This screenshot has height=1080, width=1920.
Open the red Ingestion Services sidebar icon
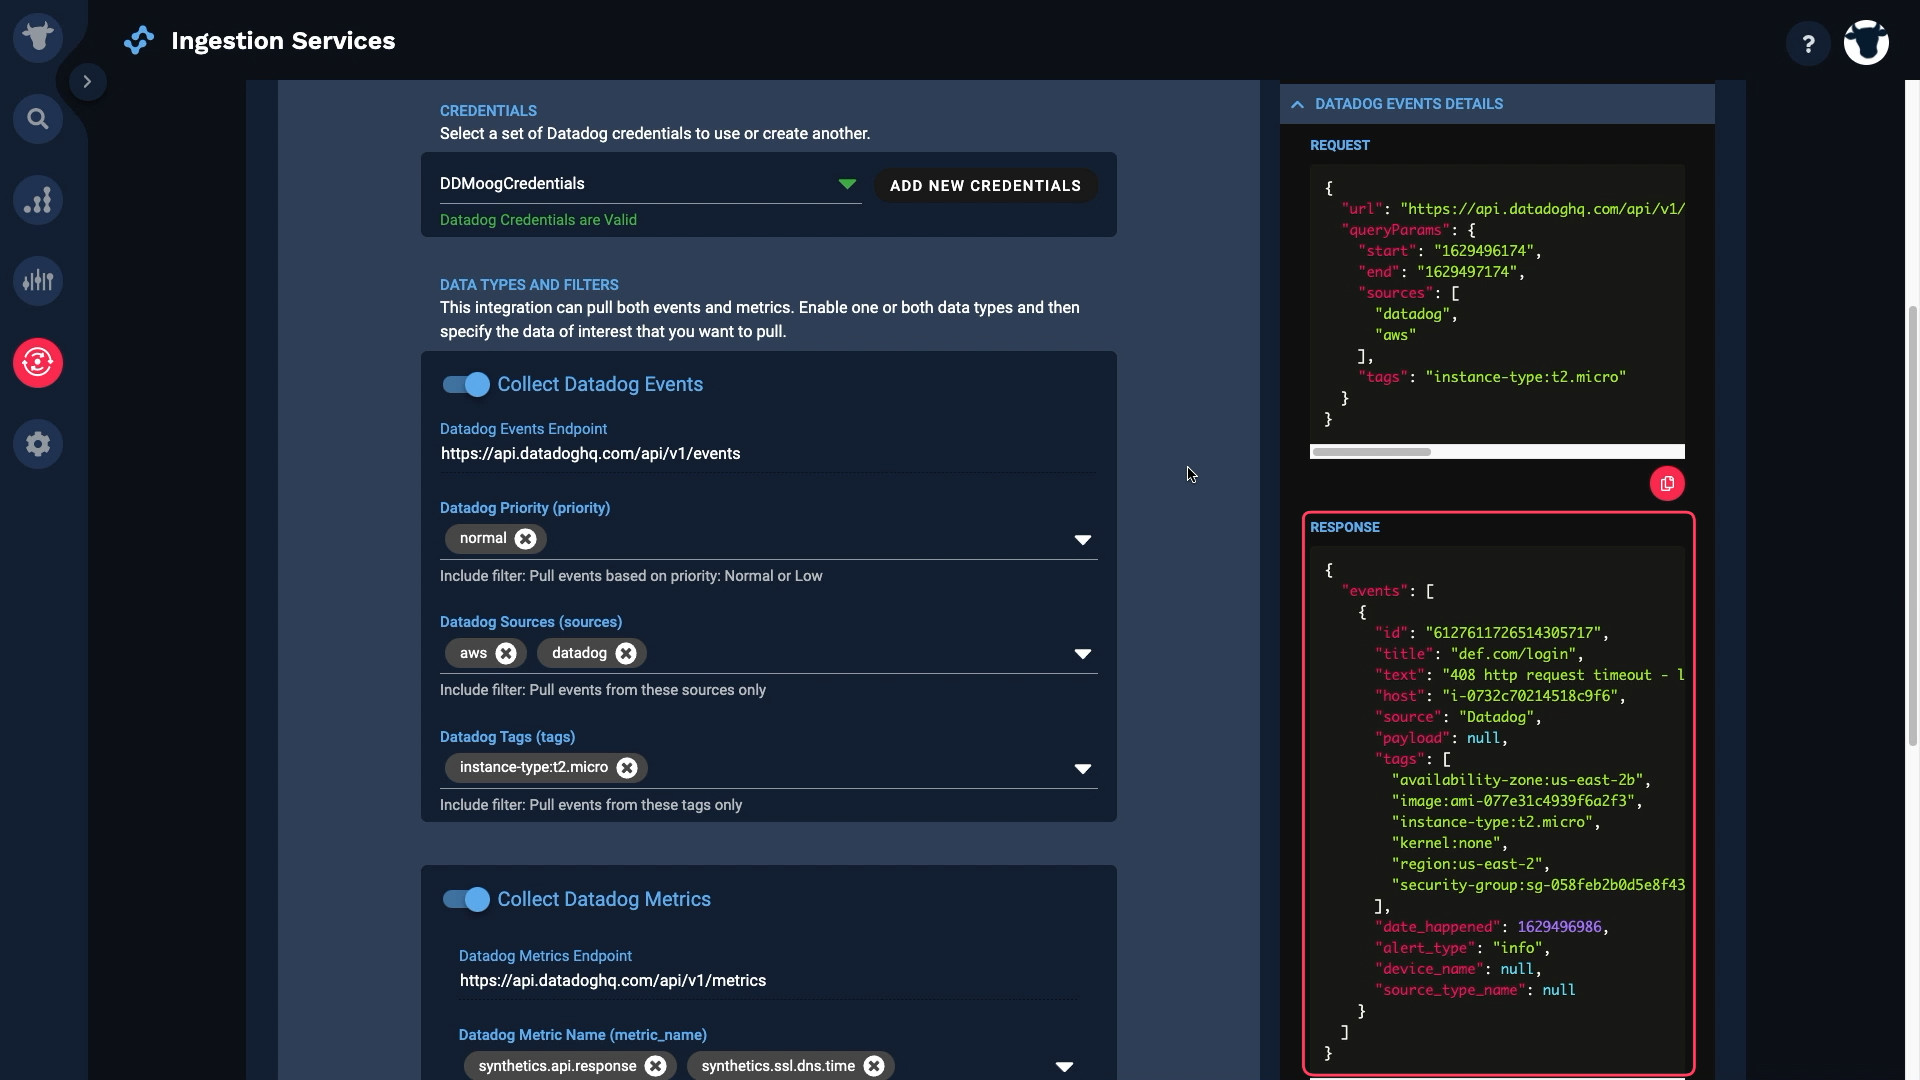[38, 362]
